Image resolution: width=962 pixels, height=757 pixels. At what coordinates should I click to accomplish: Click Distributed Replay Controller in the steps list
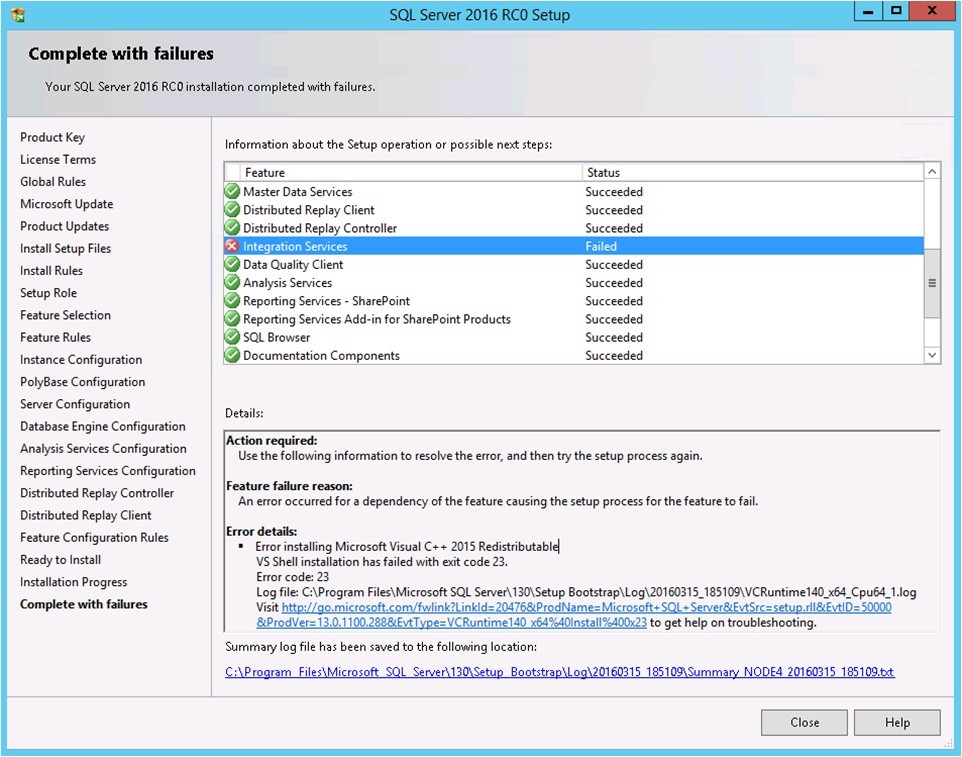97,493
